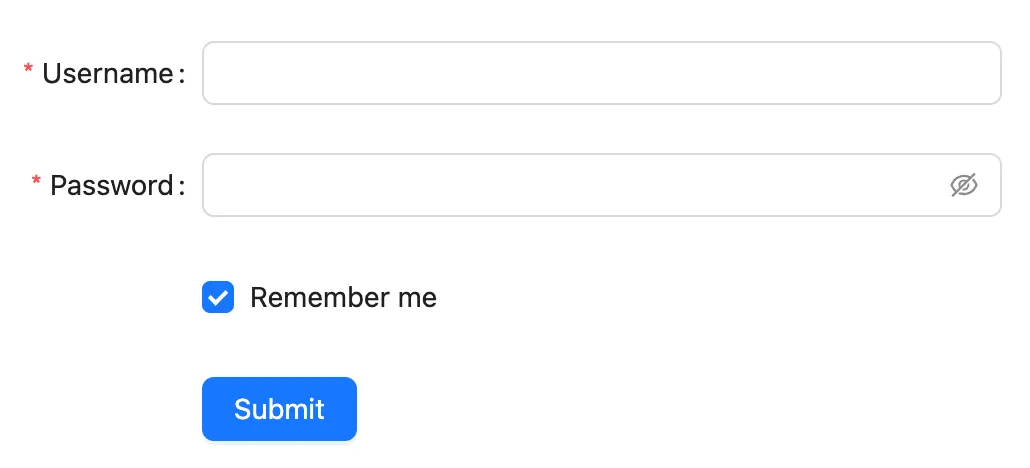This screenshot has height=468, width=1030.
Task: Reveal the password using the eye icon
Action: coord(963,185)
